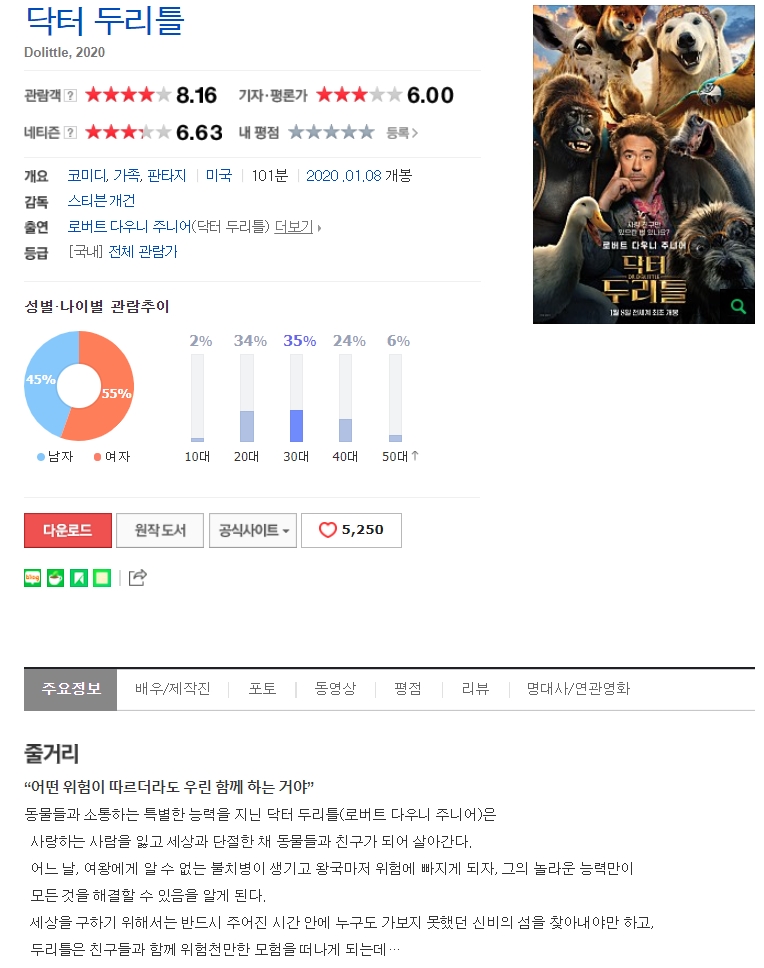Screen dimensions: 764x968
Task: Open the 동영상 tab
Action: (x=335, y=689)
